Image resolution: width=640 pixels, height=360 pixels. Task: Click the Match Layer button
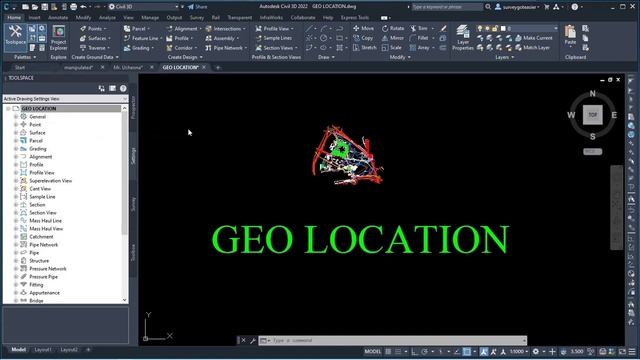pyautogui.click(x=533, y=47)
